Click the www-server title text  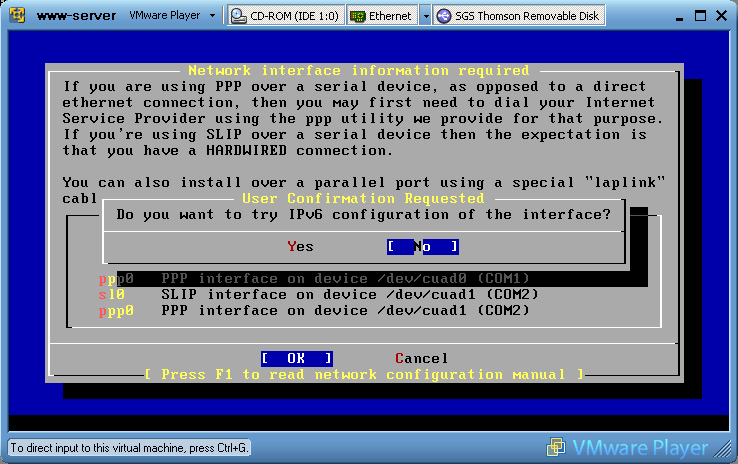(x=76, y=16)
